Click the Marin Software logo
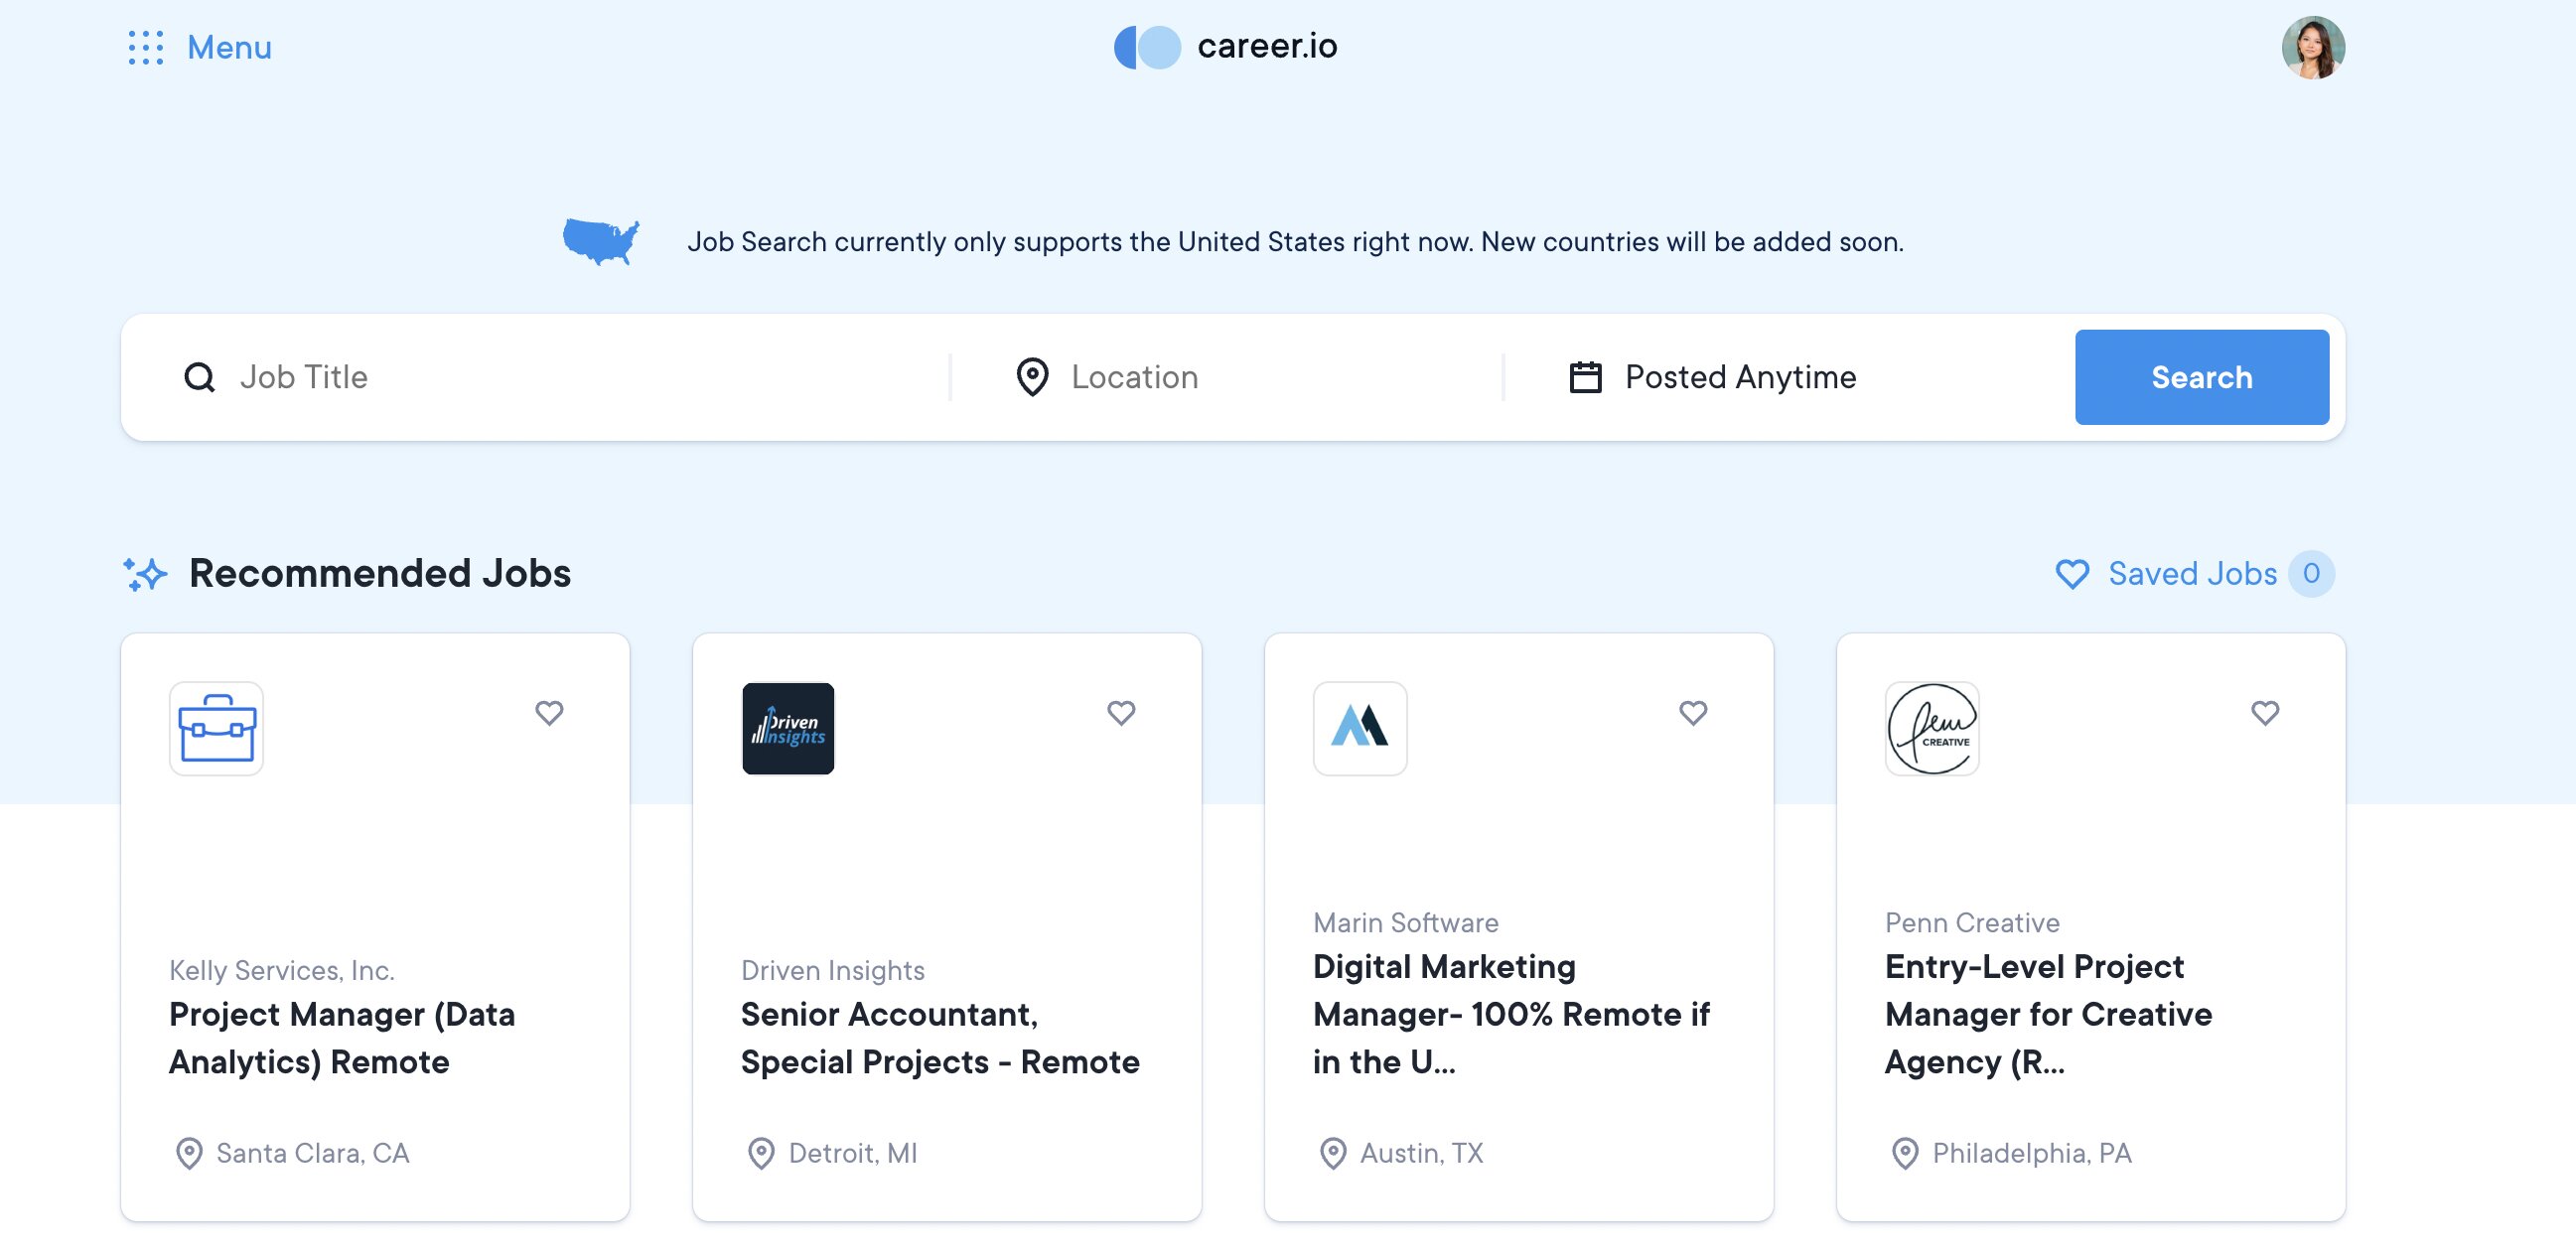The height and width of the screenshot is (1257, 2576). 1359,728
